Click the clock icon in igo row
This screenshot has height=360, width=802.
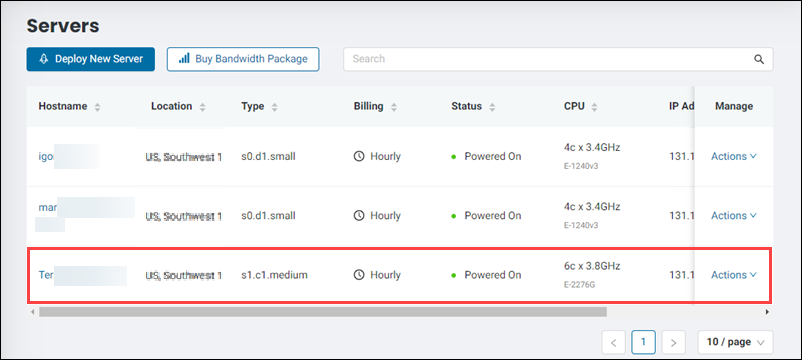point(359,156)
